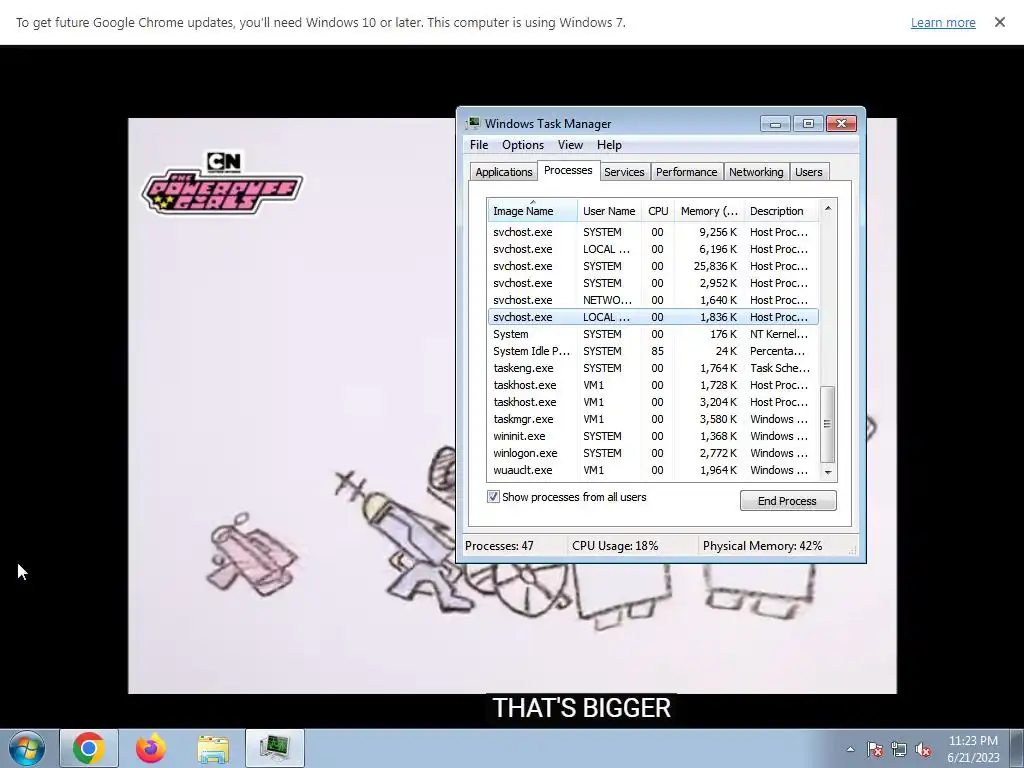Screen dimensions: 1024x768
Task: Select the svchost.exe row using 6,196 K
Action: [x=652, y=249]
